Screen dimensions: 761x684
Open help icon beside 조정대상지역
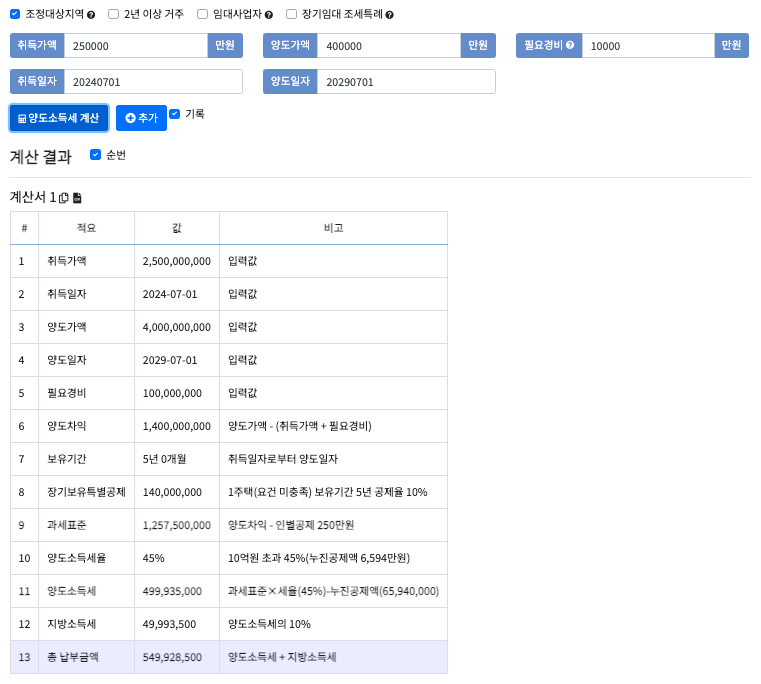(x=91, y=15)
